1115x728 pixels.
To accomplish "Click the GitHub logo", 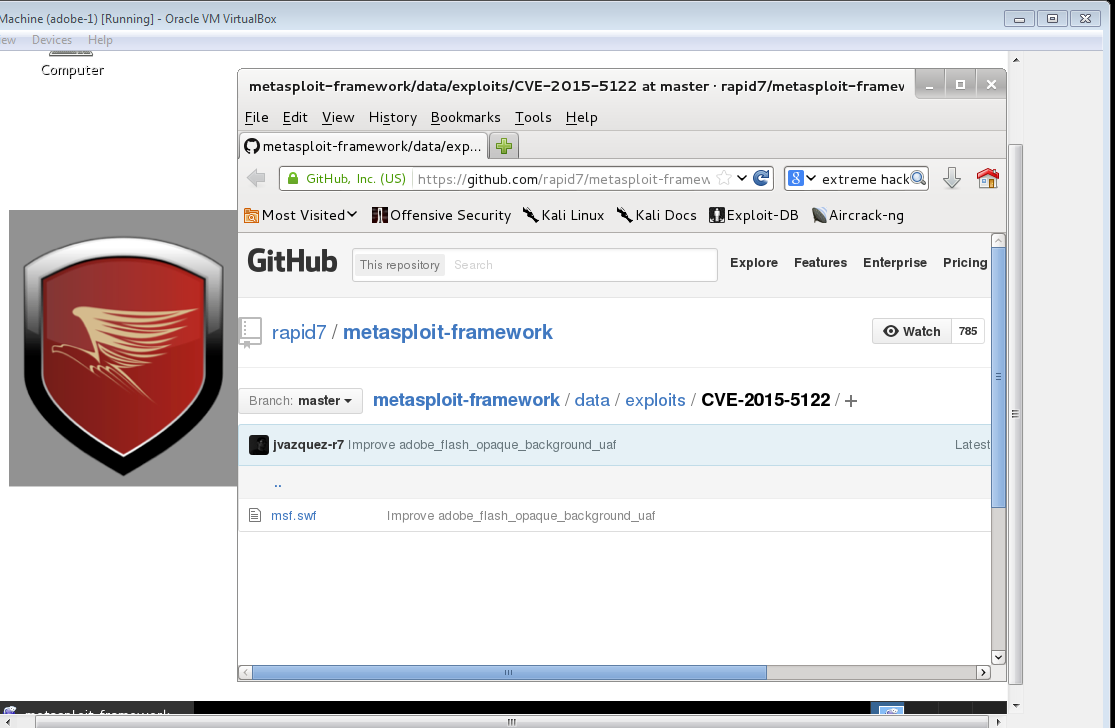I will pyautogui.click(x=292, y=261).
